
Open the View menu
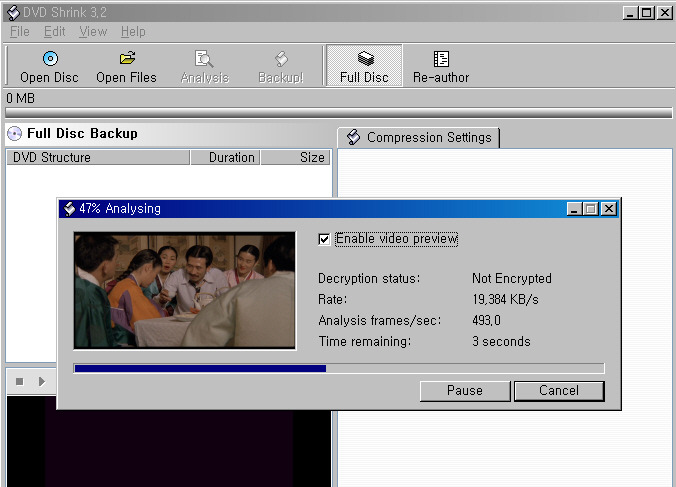pos(93,31)
